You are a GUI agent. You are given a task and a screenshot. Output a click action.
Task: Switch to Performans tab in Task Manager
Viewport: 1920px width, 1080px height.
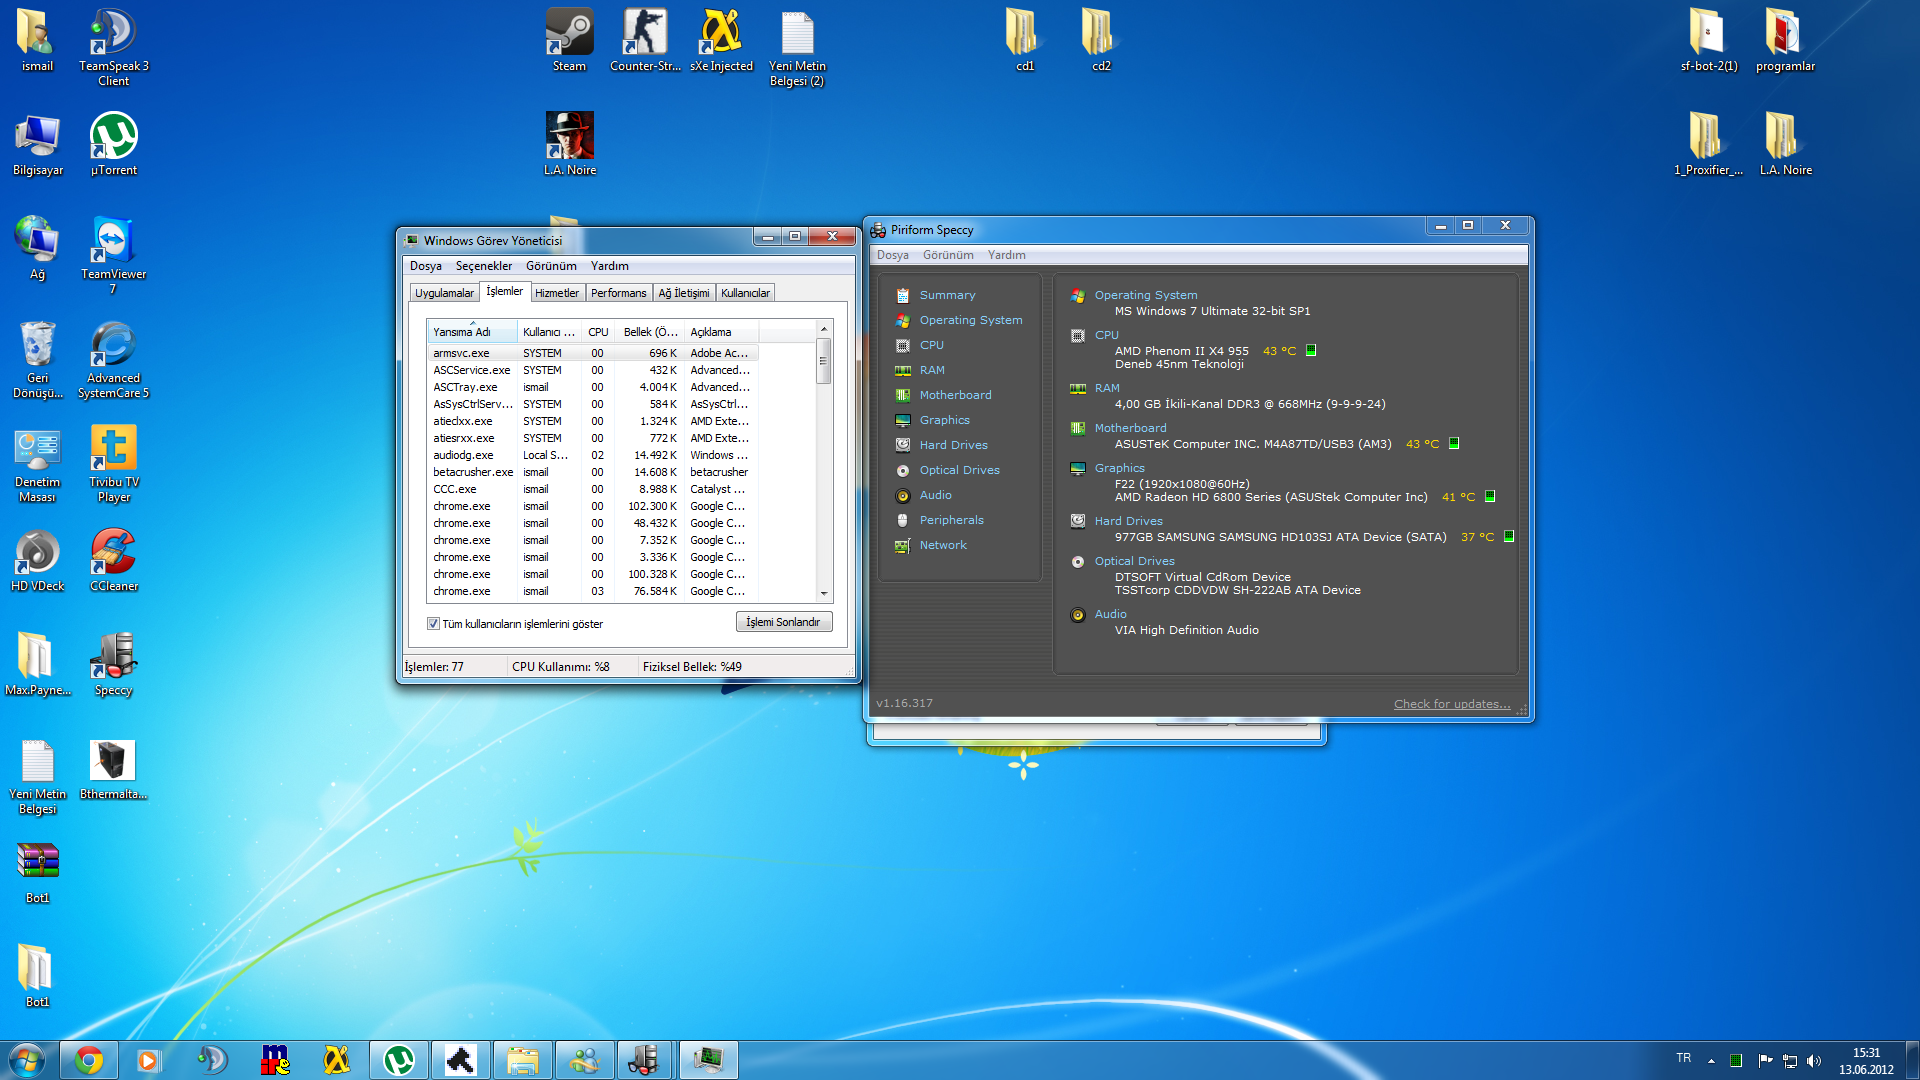(617, 291)
